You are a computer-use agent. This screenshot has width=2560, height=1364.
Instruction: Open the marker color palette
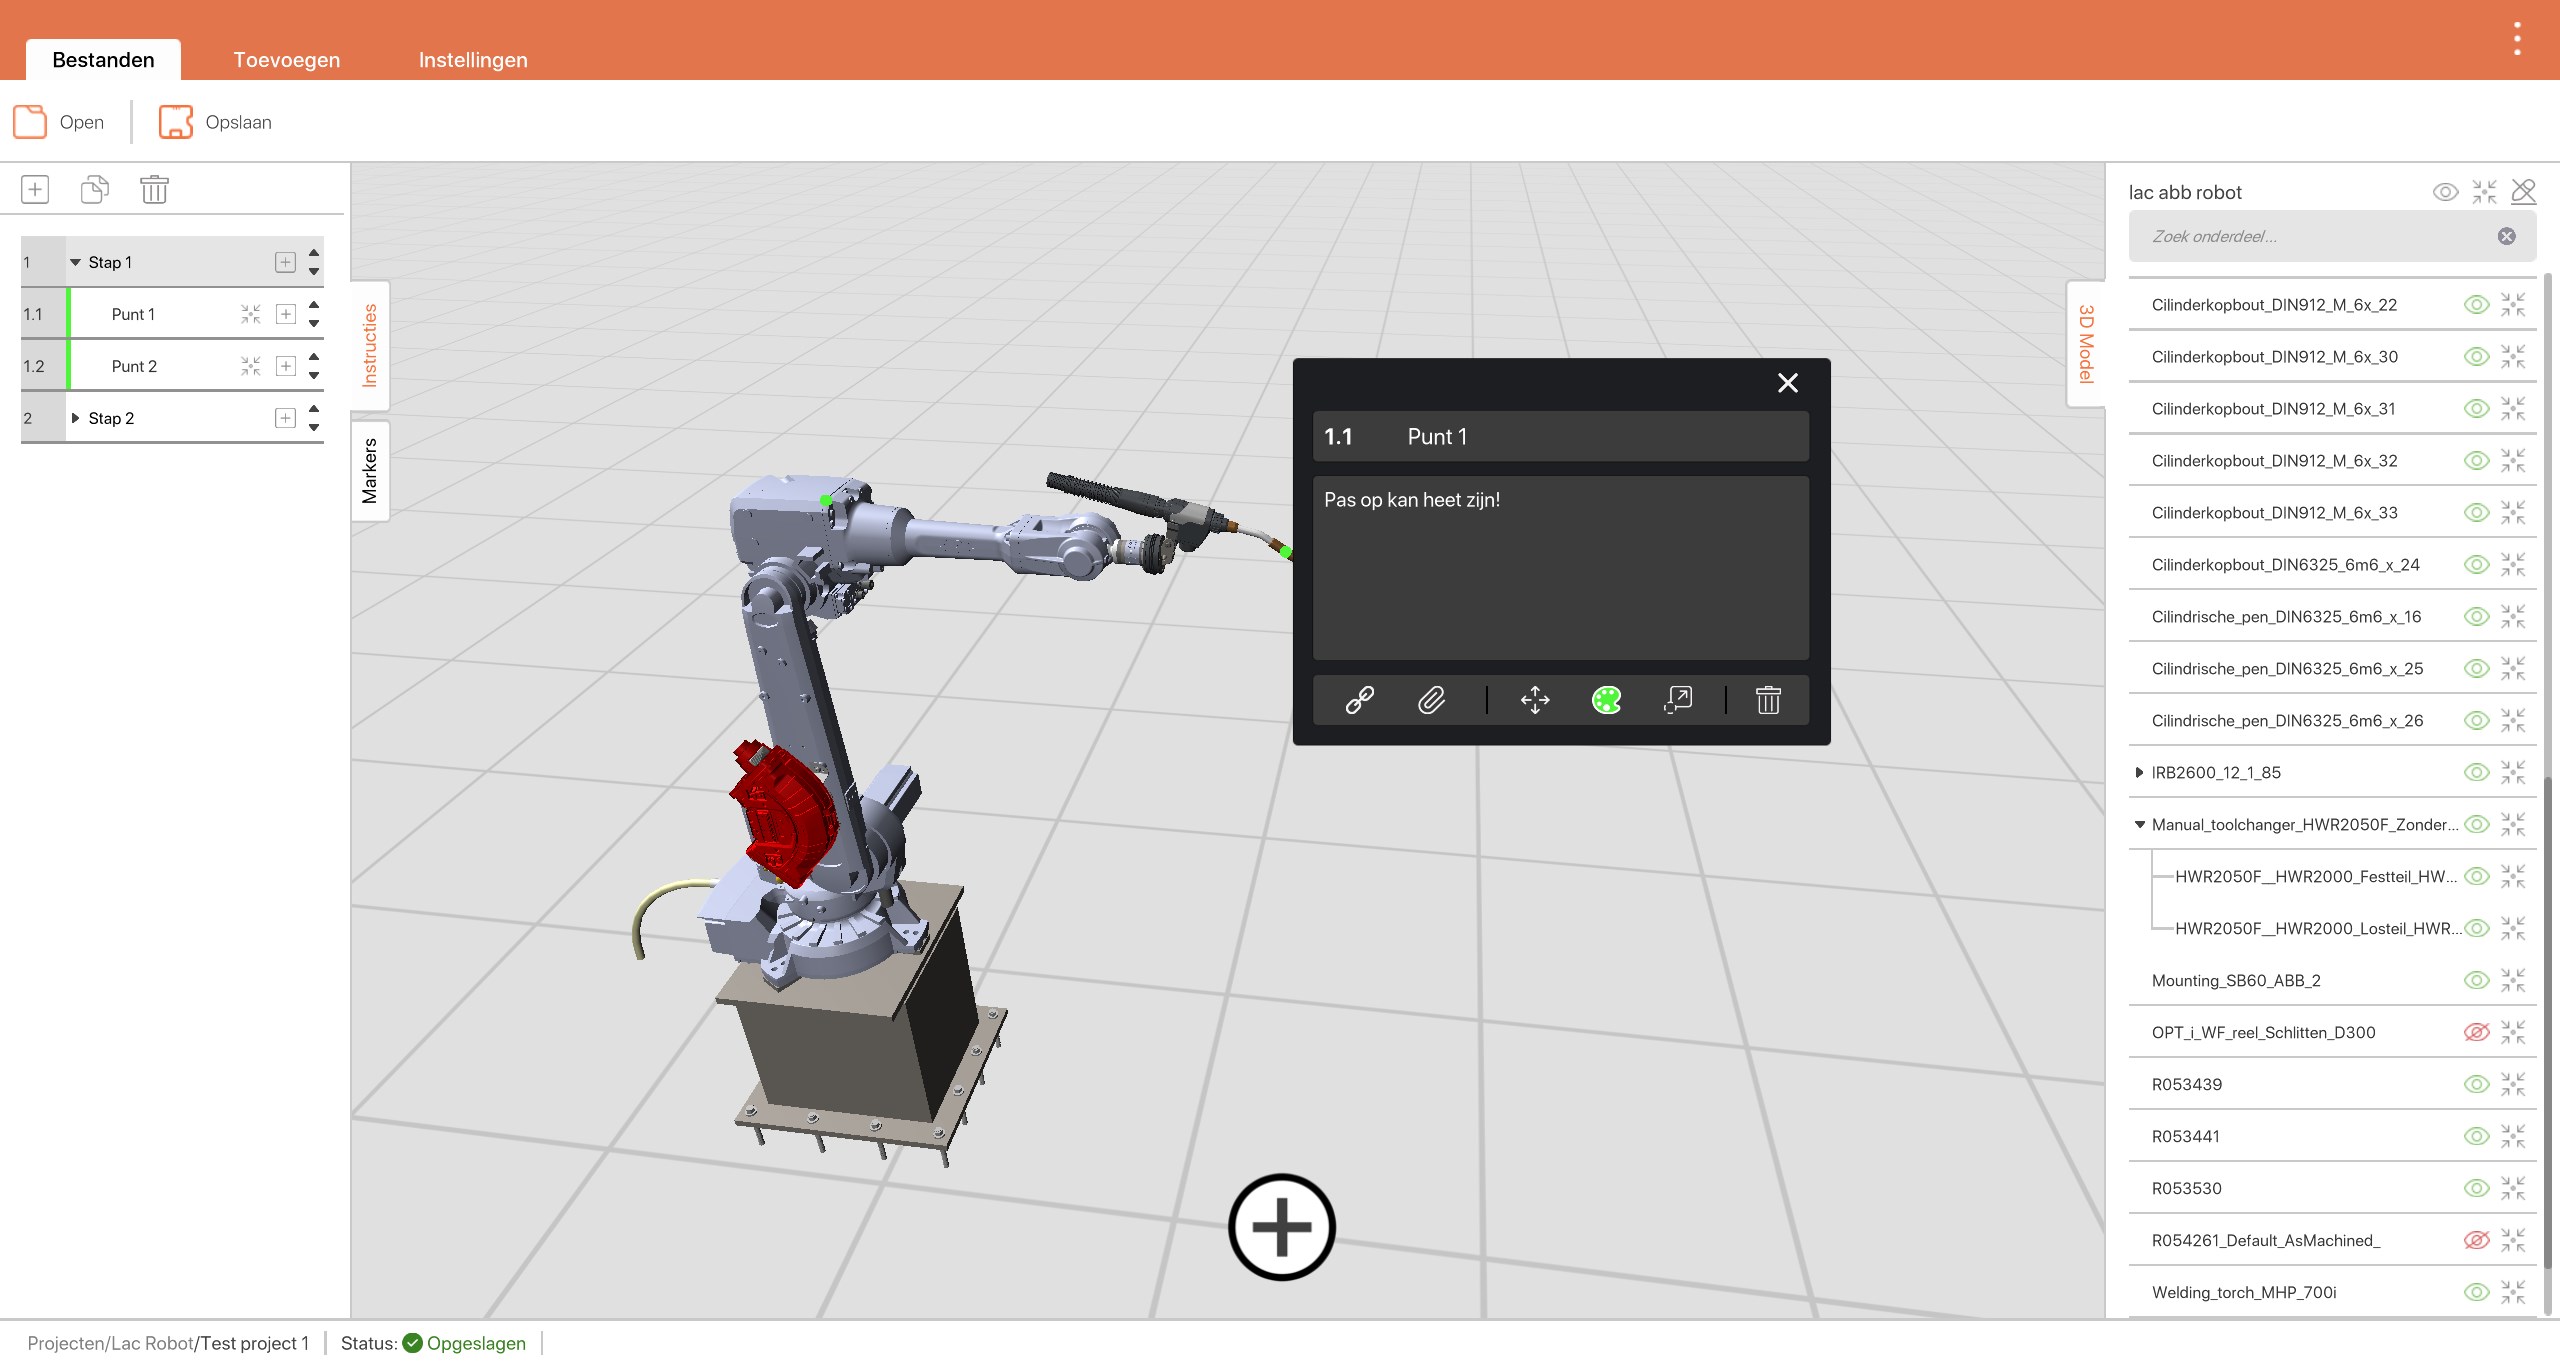click(x=1606, y=700)
